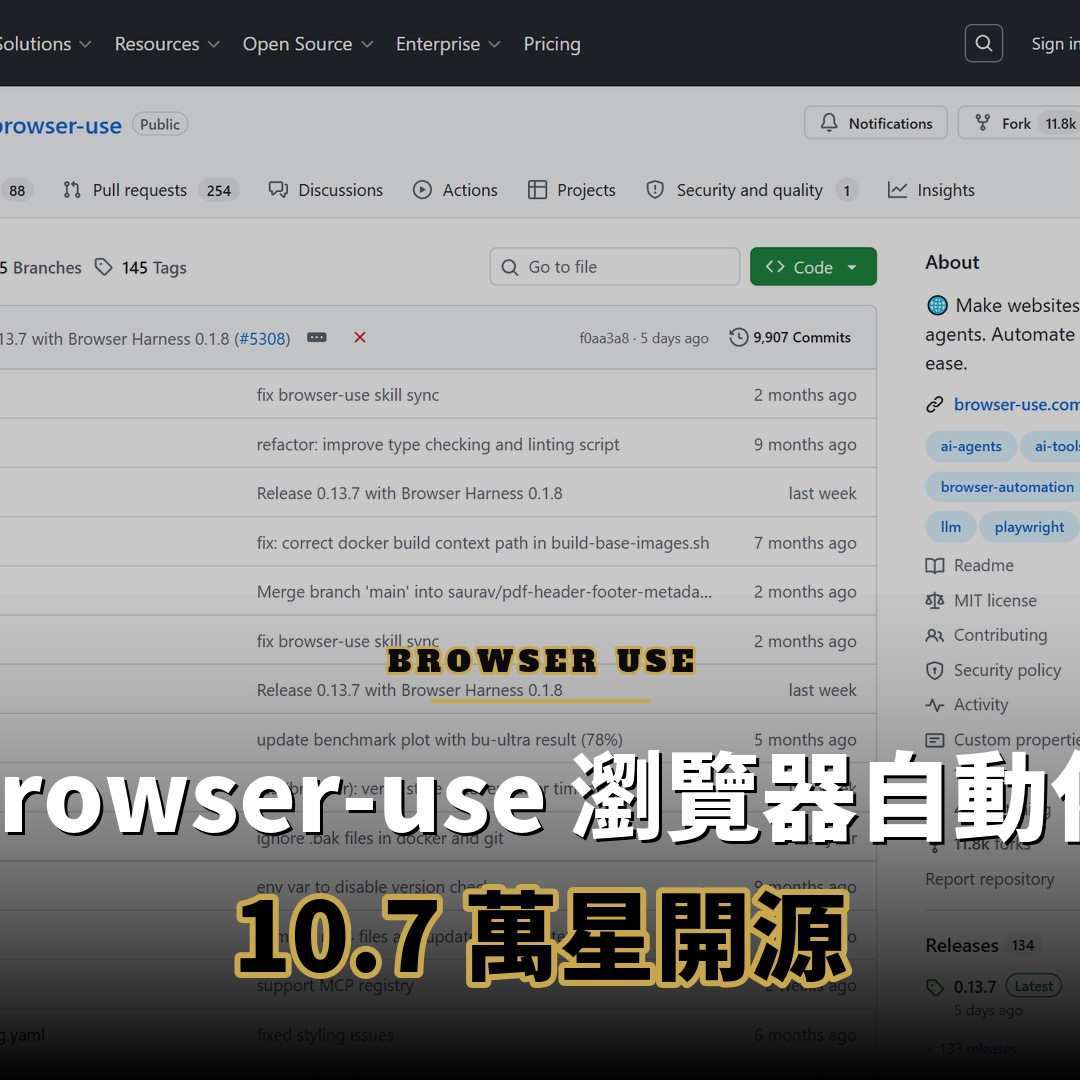Fork the repository
Screen dimensions: 1080x1080
pos(1019,123)
